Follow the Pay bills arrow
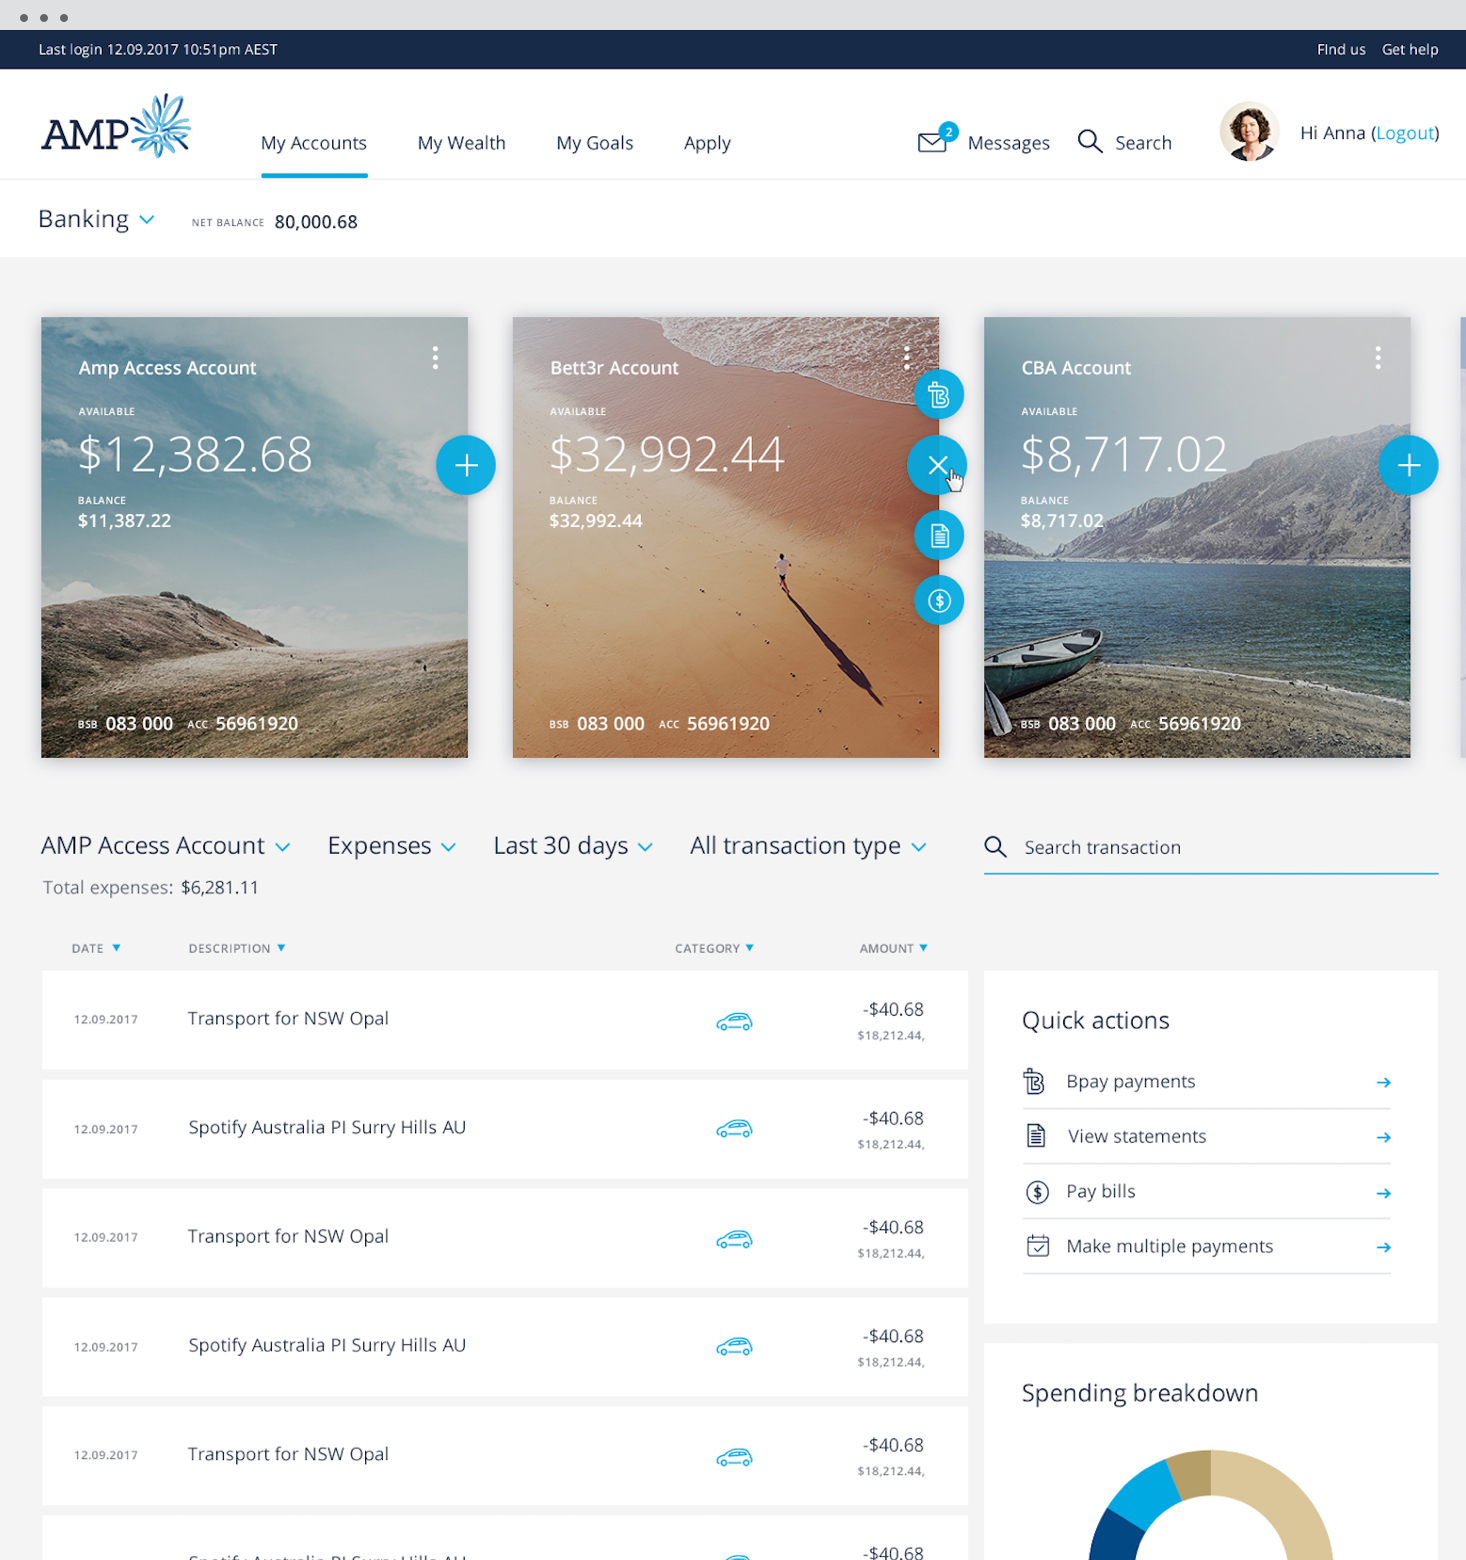 (1383, 1193)
